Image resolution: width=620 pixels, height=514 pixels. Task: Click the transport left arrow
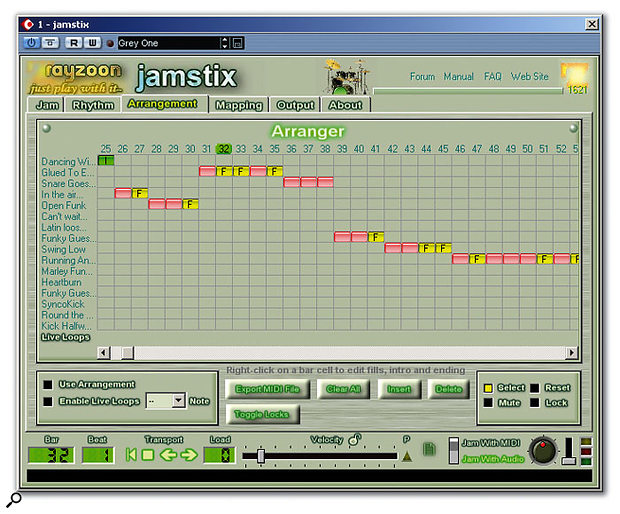pos(168,455)
